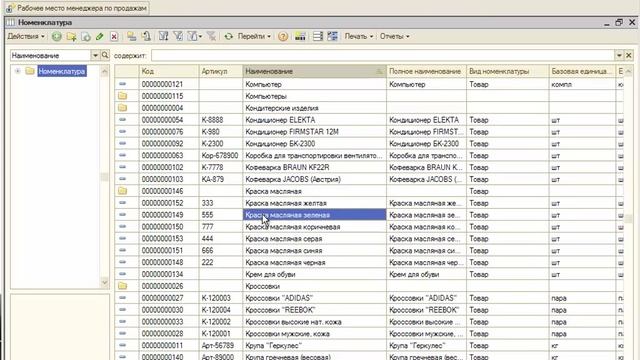Click the Move to group toolbar icon

click(x=146, y=37)
